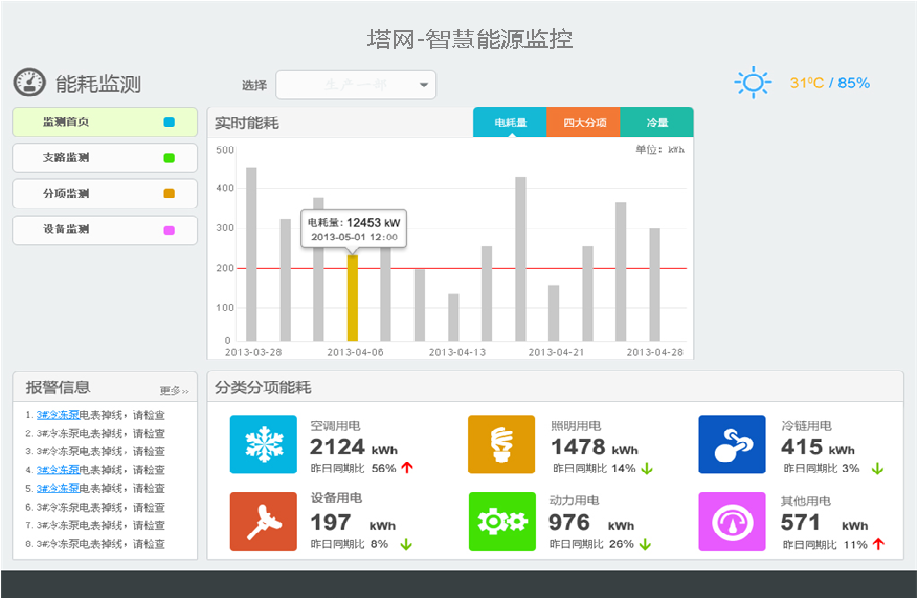Click the 更多 link in 报警信息
918x600 pixels.
pyautogui.click(x=174, y=391)
